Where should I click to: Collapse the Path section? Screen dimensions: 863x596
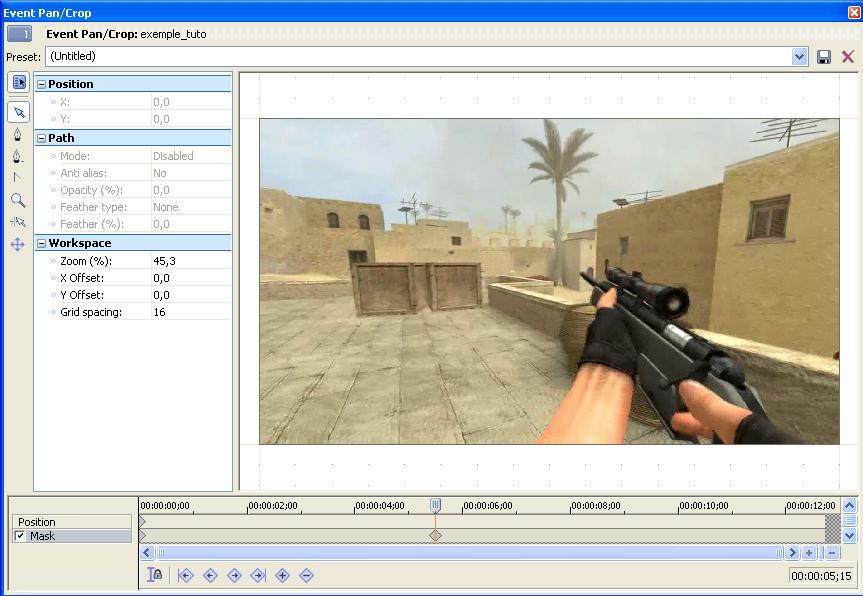point(41,138)
